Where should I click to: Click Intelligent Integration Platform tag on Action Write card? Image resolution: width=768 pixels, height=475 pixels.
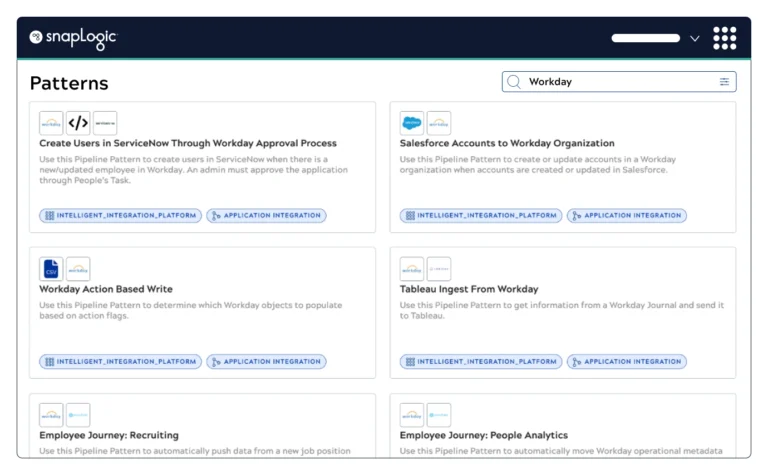coord(120,362)
